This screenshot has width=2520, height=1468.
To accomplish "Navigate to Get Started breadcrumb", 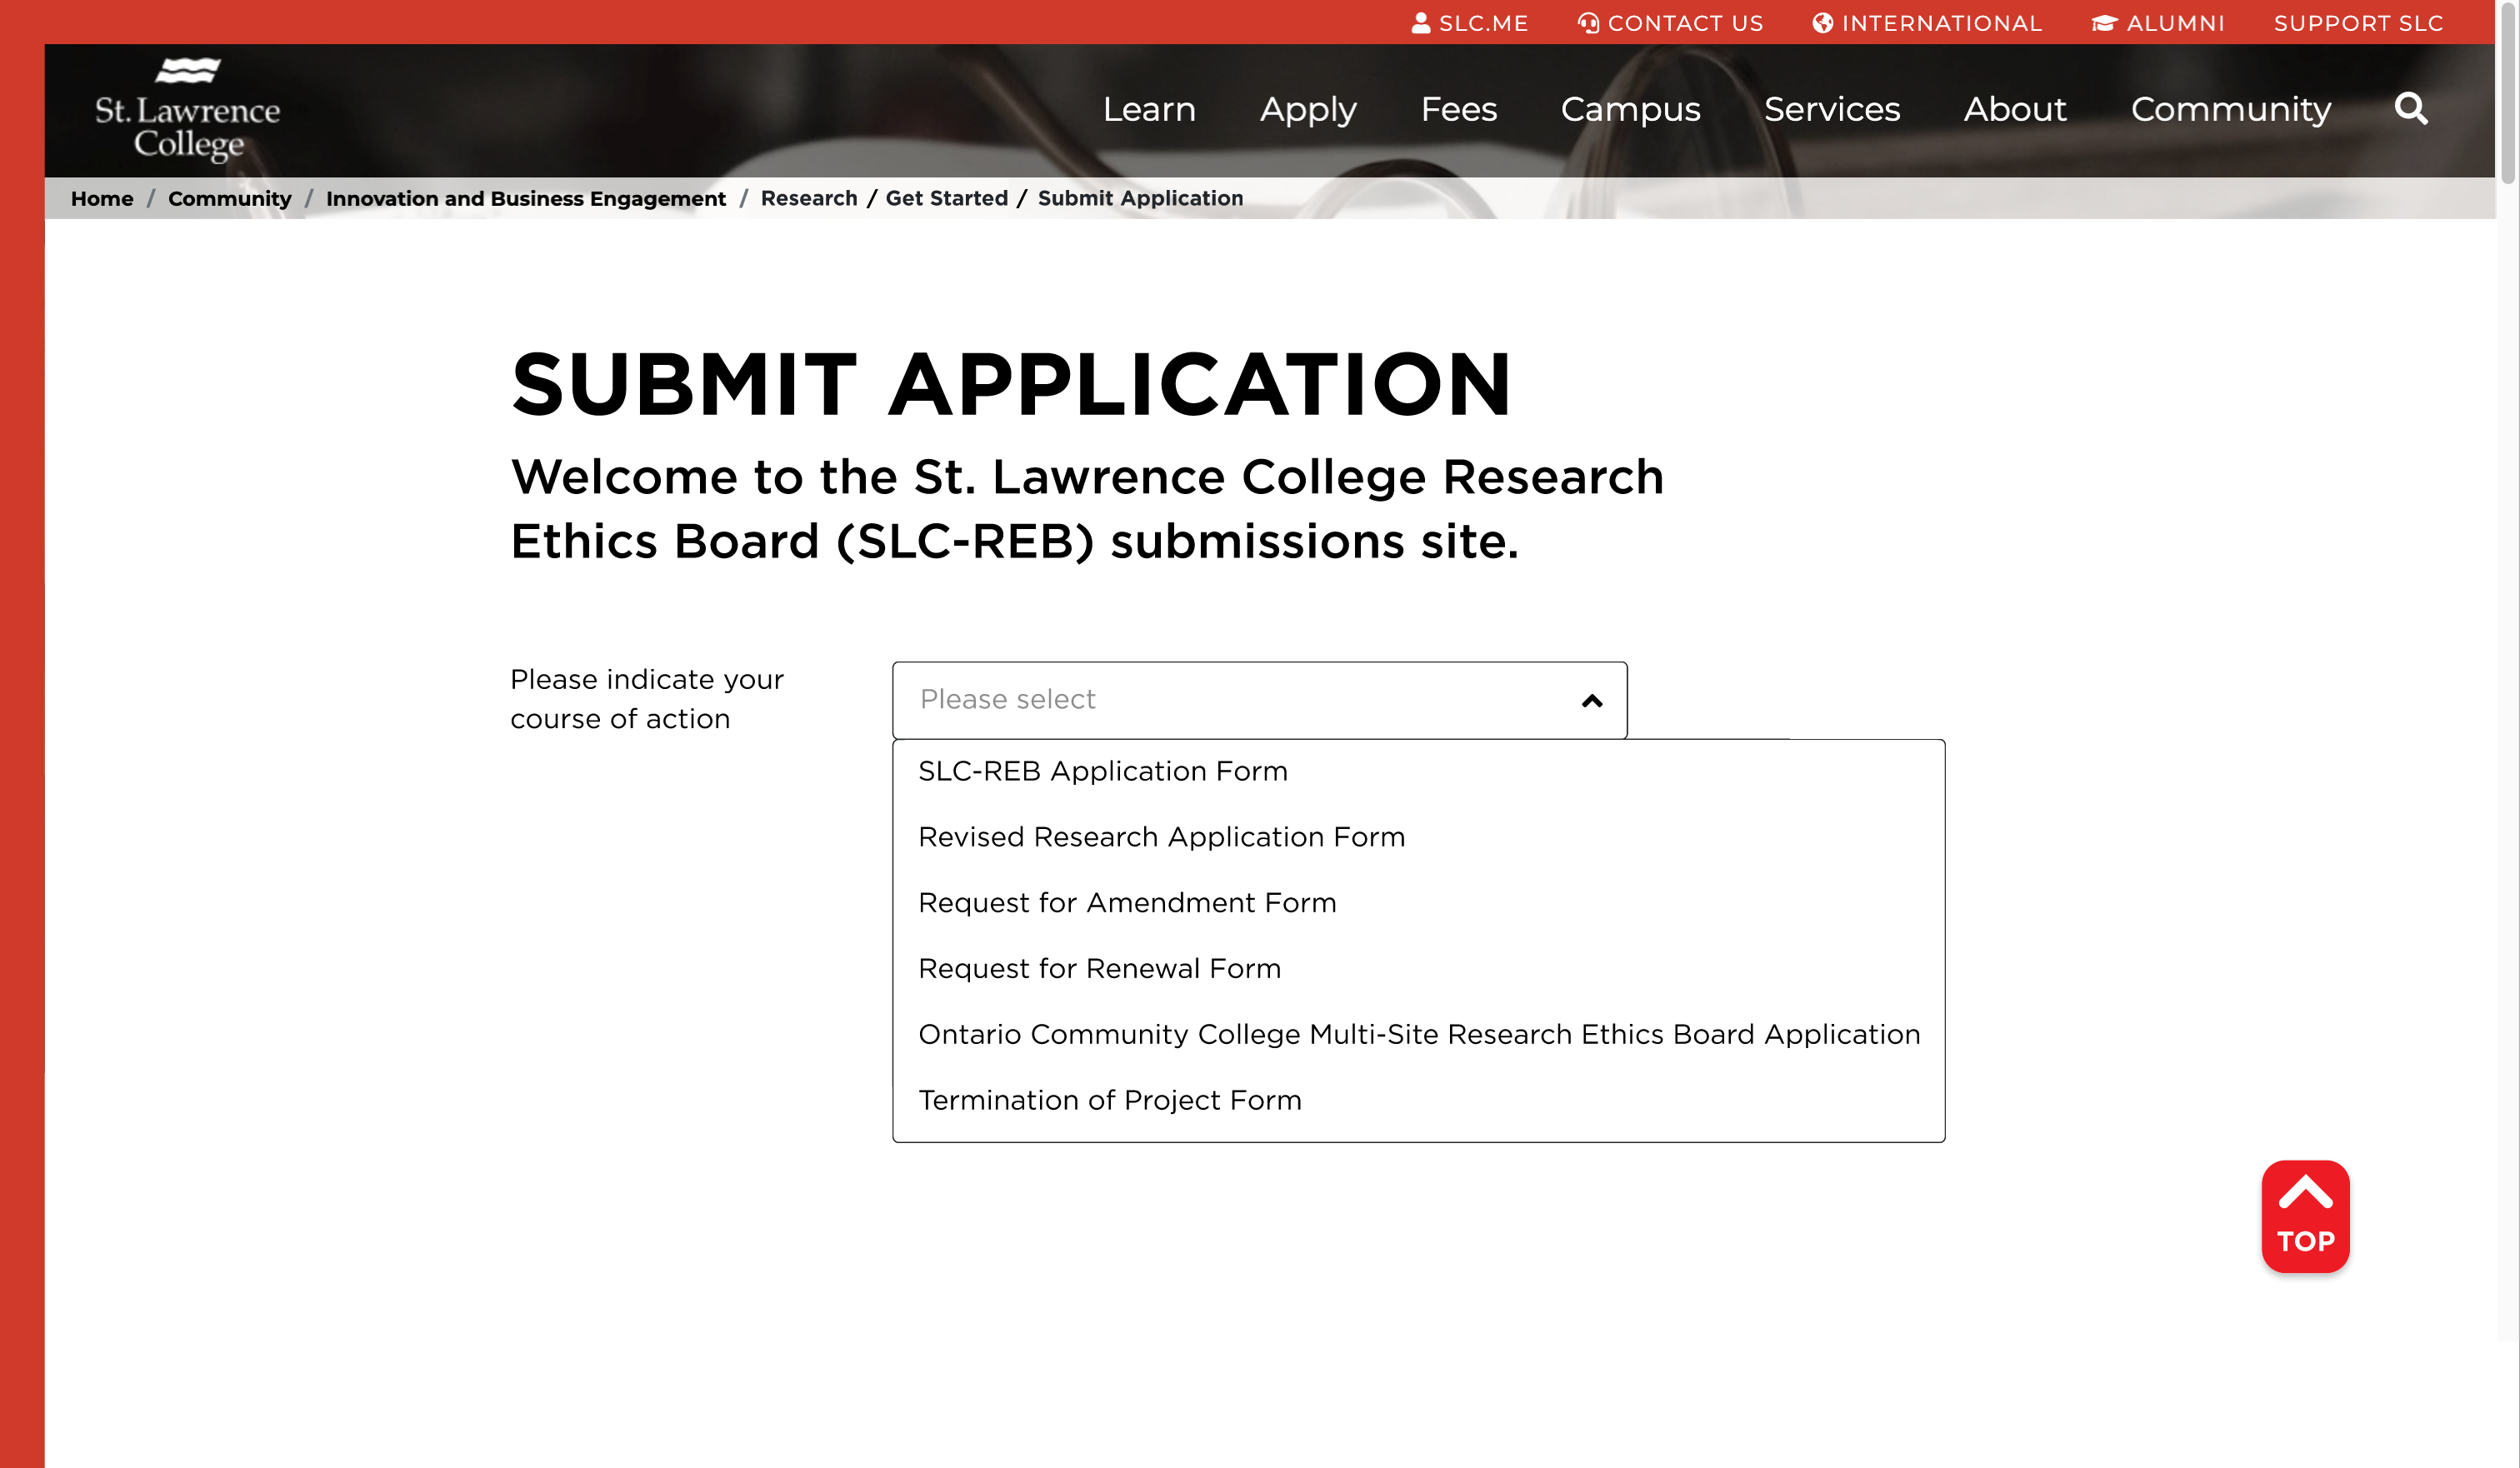I will [x=946, y=198].
